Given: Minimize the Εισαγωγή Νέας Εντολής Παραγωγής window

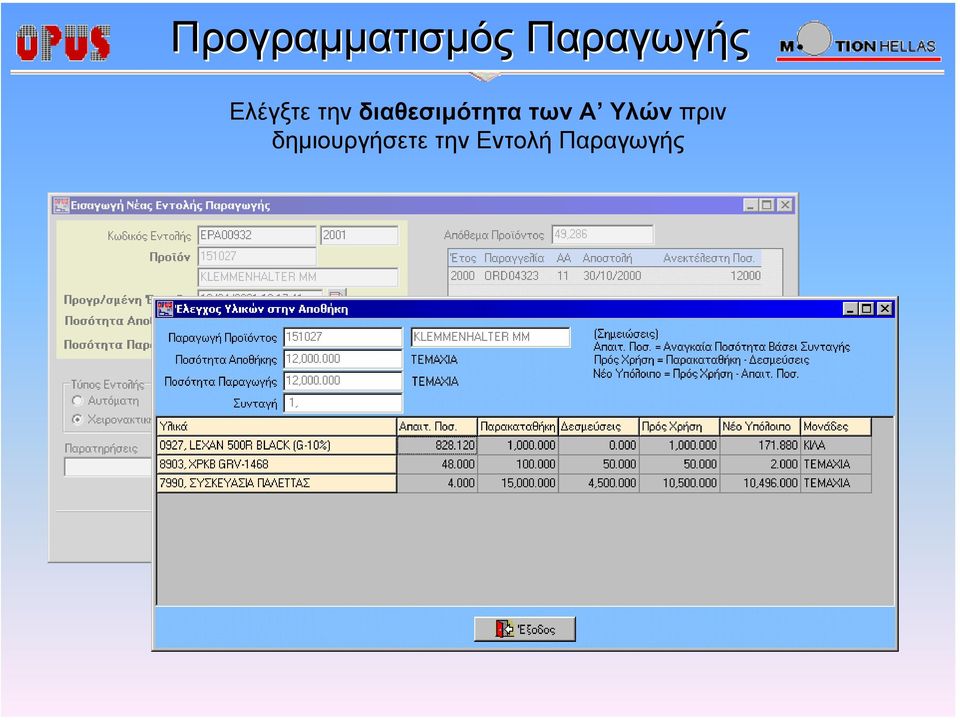Looking at the screenshot, I should pos(751,205).
